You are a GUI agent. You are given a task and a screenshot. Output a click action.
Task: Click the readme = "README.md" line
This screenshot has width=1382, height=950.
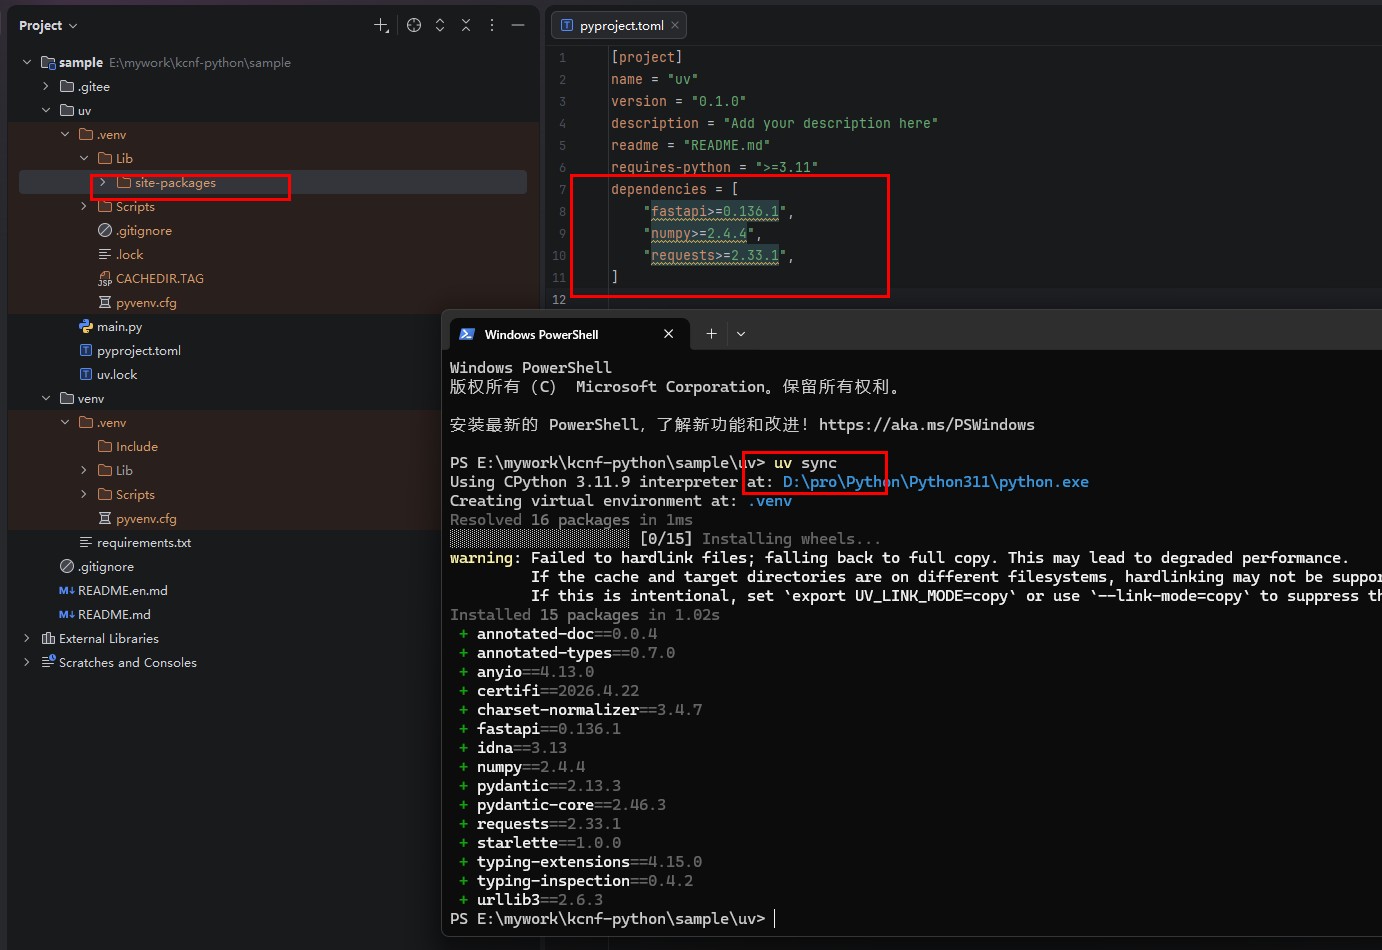click(x=691, y=145)
